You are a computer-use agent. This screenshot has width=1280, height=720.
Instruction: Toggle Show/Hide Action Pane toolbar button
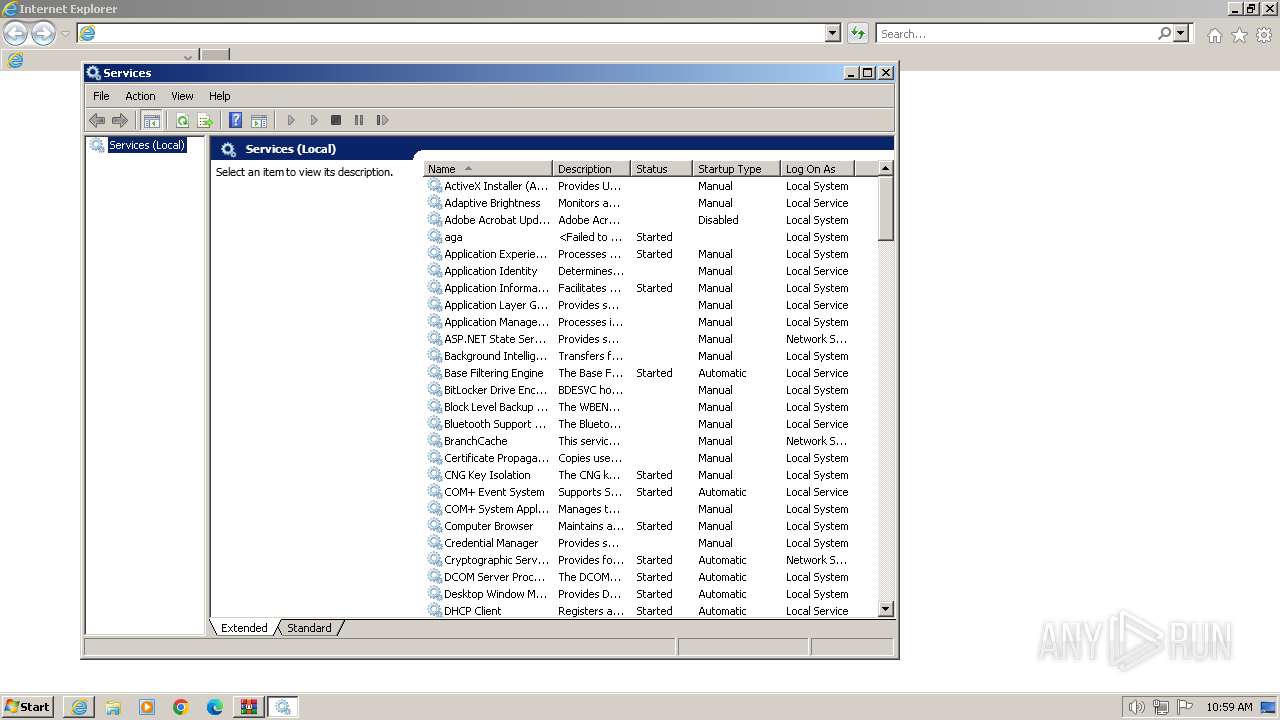tap(259, 120)
